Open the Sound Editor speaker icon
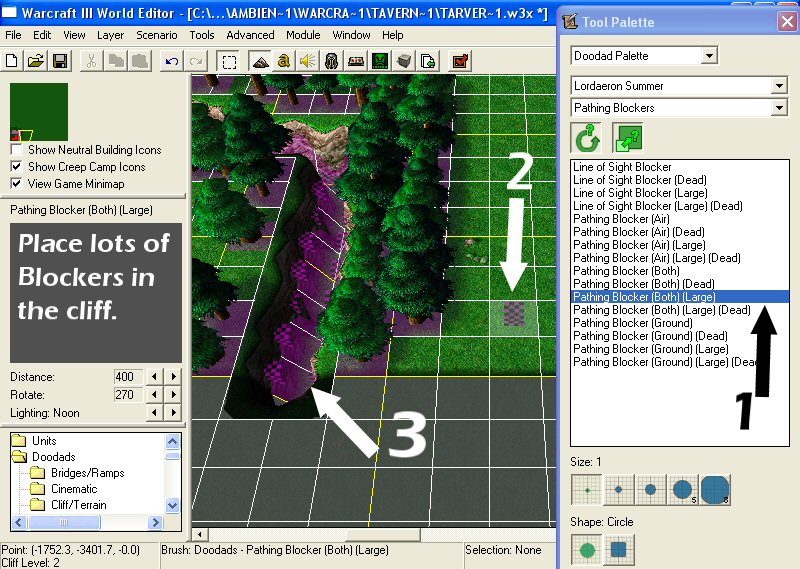Screen dimensions: 800x569 tap(308, 61)
